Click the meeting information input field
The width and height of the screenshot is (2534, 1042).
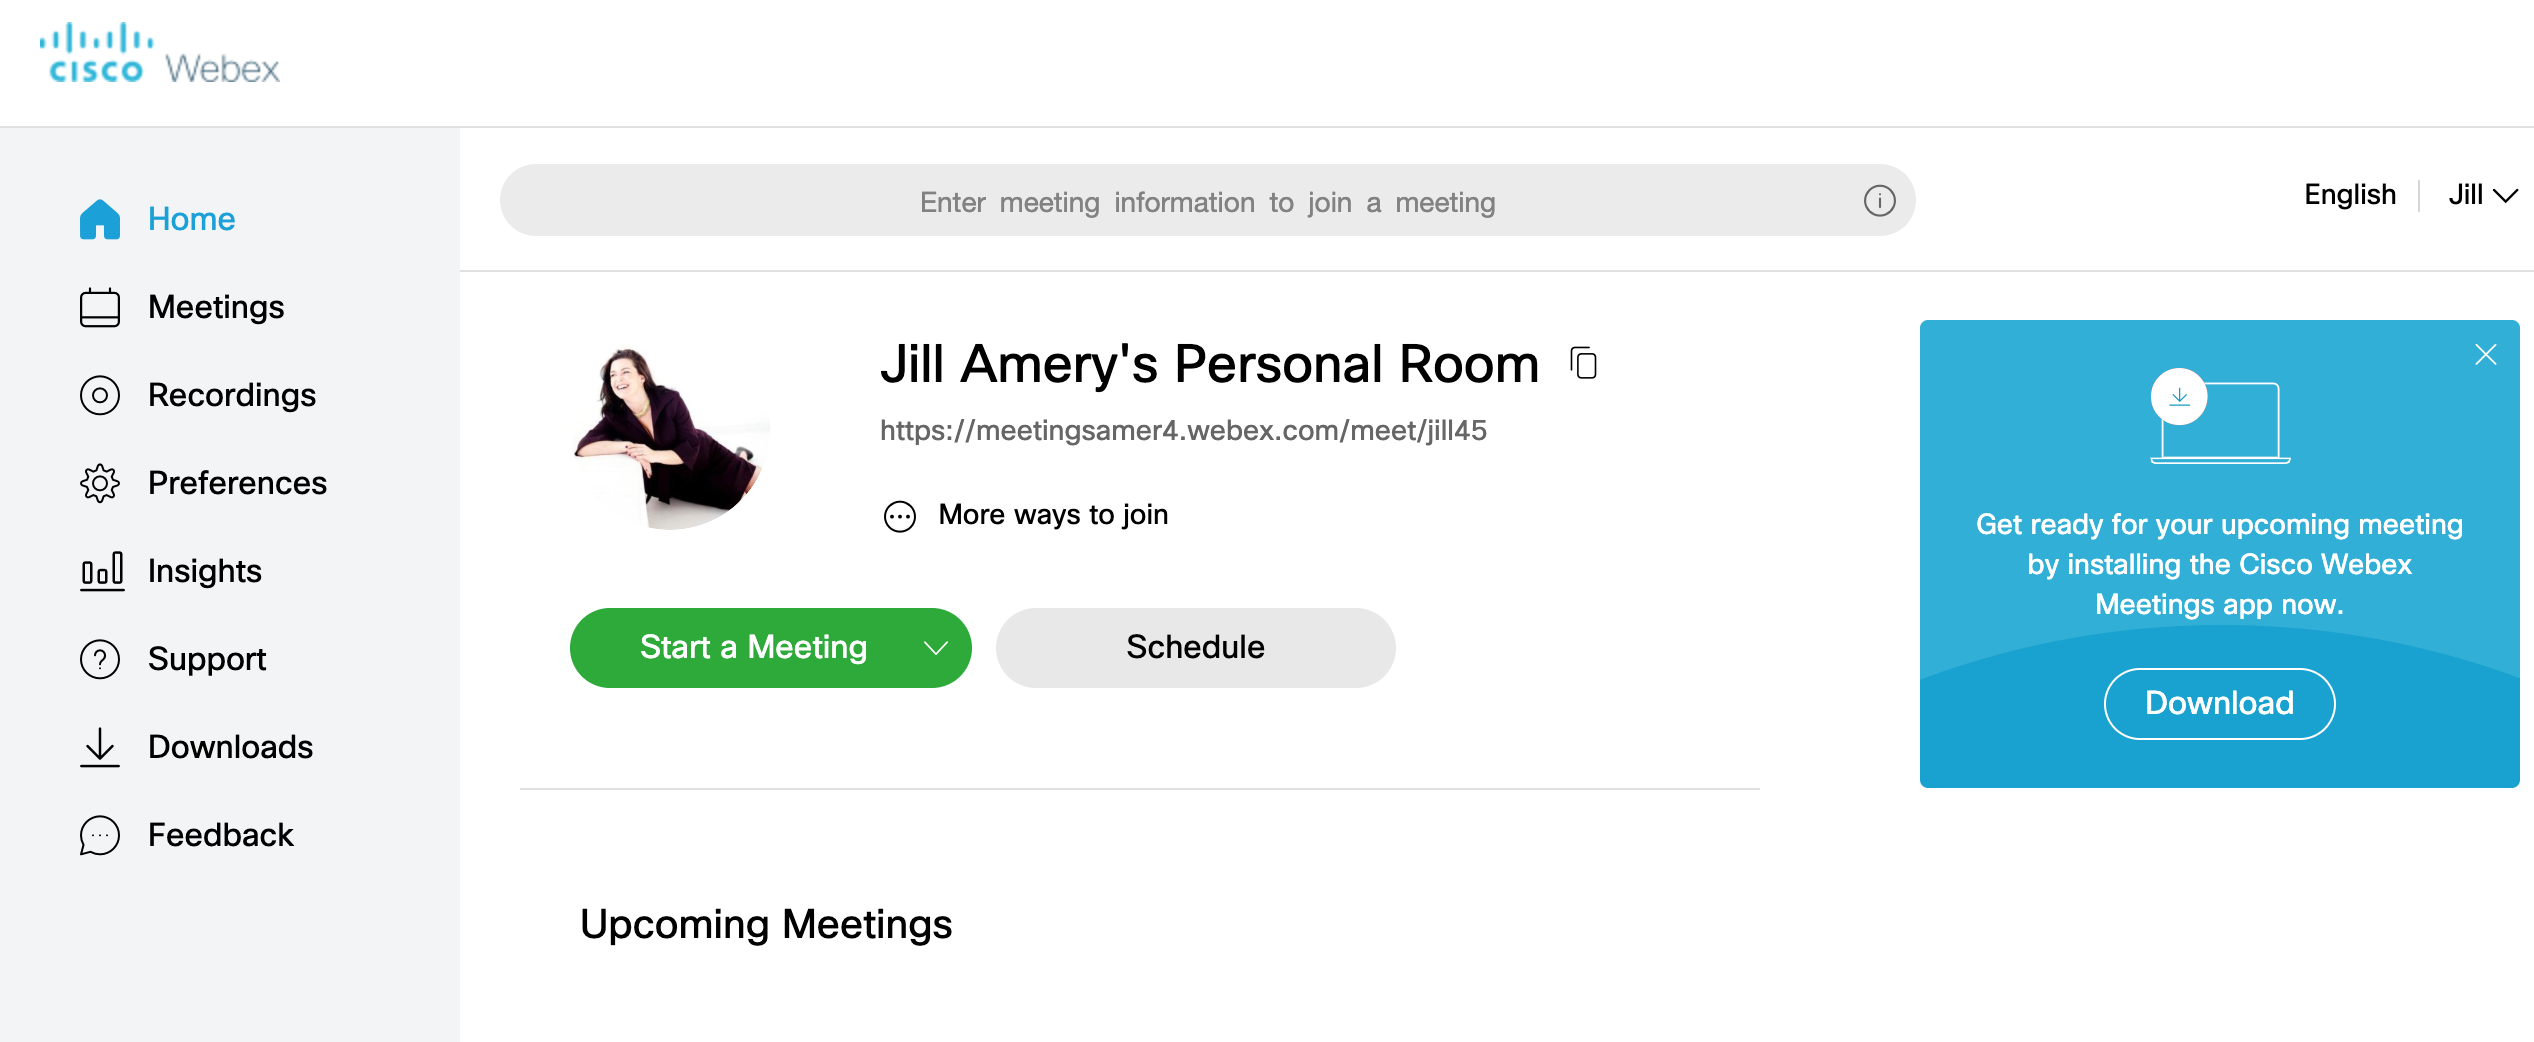[1180, 201]
